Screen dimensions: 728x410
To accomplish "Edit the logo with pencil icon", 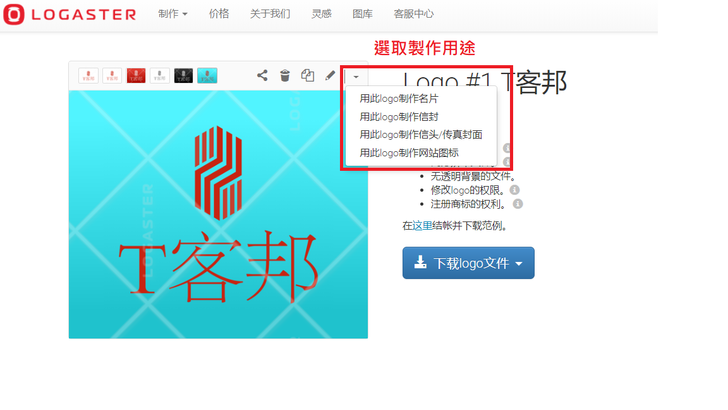I will 330,75.
